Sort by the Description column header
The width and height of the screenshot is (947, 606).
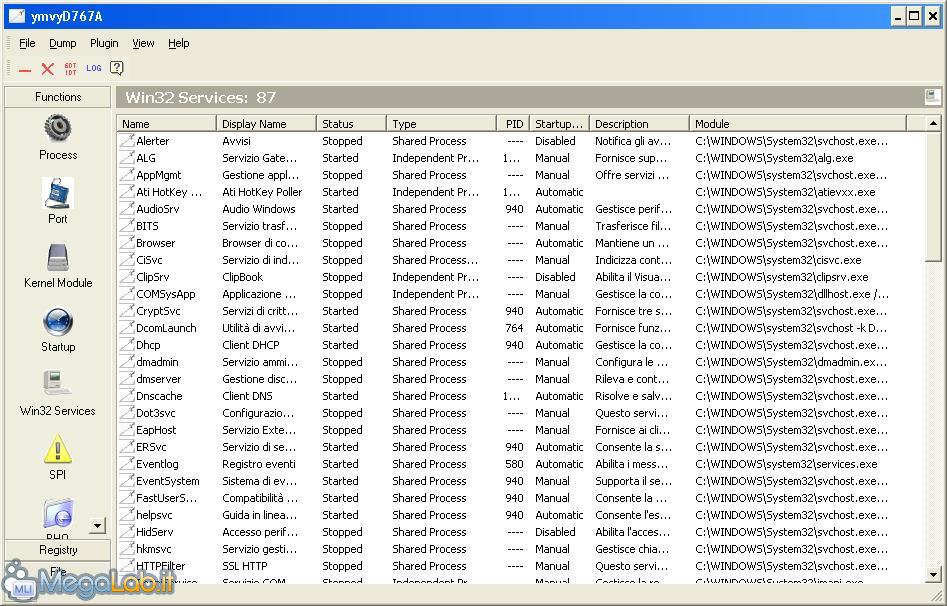pos(639,123)
